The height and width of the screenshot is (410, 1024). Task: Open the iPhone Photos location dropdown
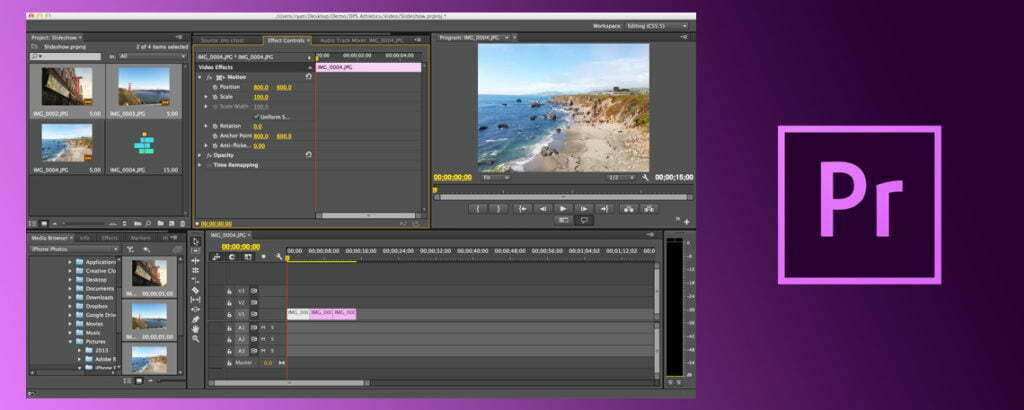pyautogui.click(x=74, y=249)
